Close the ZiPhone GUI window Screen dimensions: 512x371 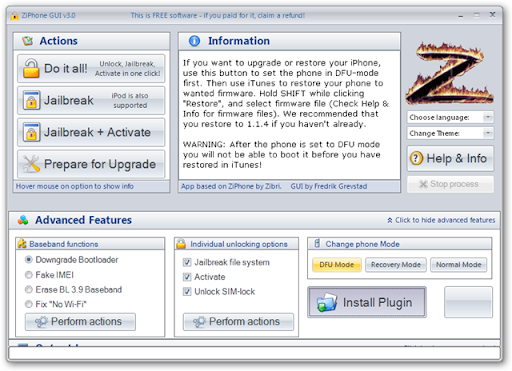(x=492, y=15)
